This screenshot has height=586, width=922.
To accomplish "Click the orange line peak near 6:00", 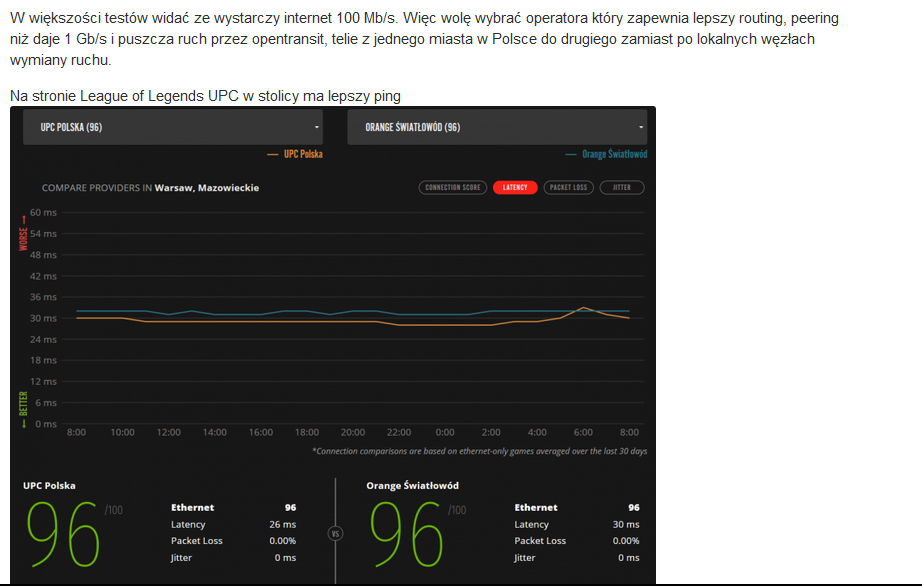I will 584,308.
